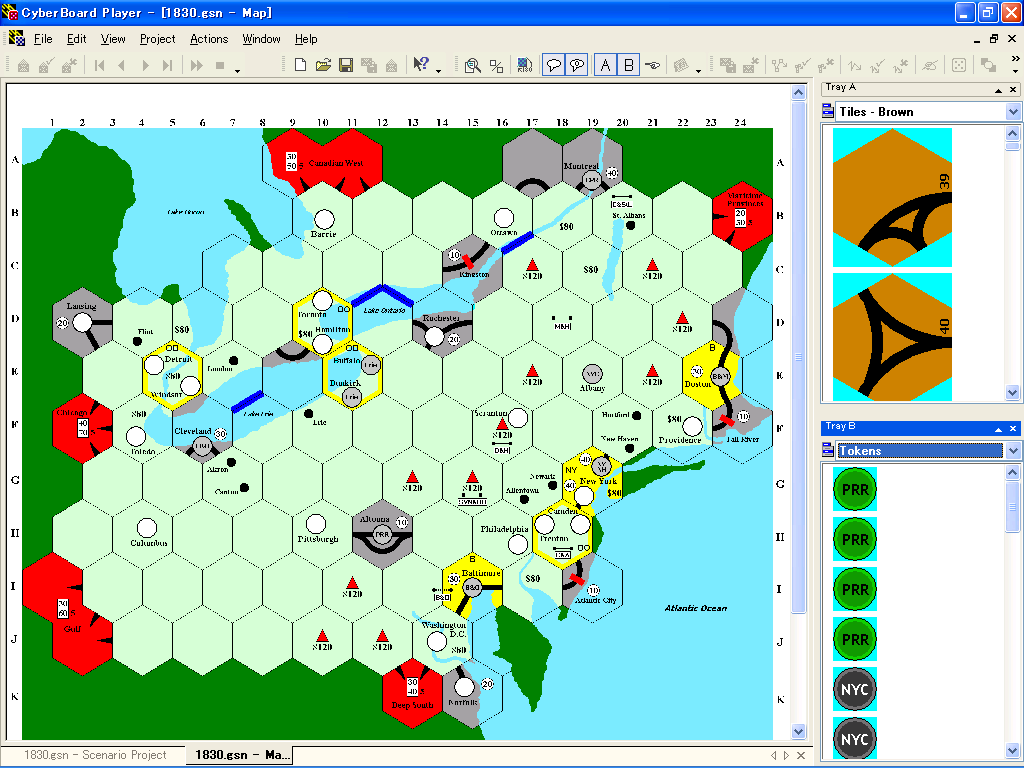Step forward one move with right arrow
The height and width of the screenshot is (768, 1024).
point(145,65)
